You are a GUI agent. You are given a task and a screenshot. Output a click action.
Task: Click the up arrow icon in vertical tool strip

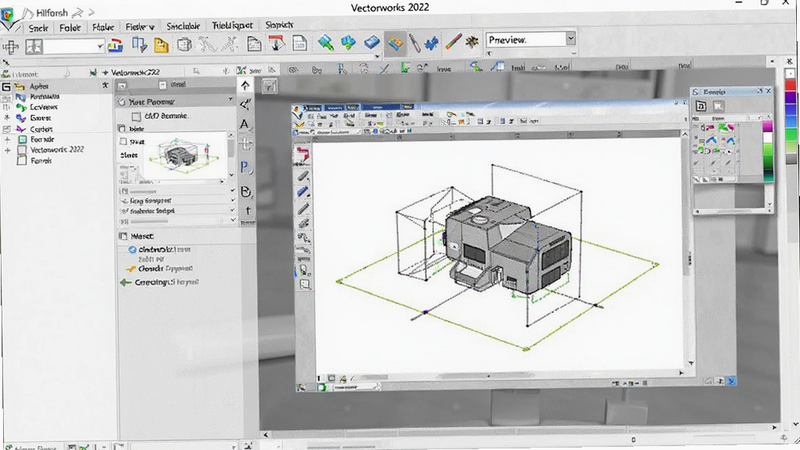[245, 85]
